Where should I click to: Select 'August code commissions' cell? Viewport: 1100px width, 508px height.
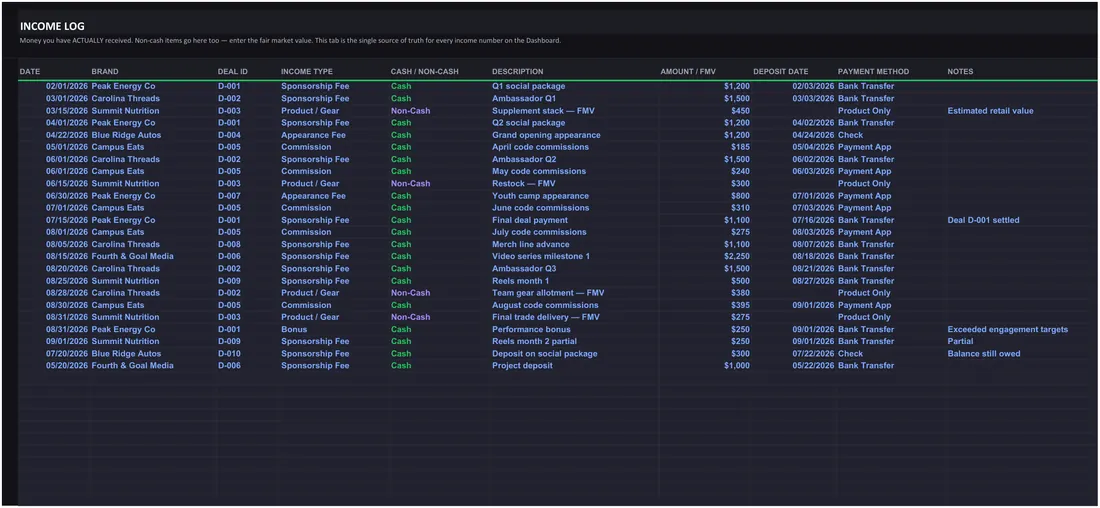pos(545,305)
